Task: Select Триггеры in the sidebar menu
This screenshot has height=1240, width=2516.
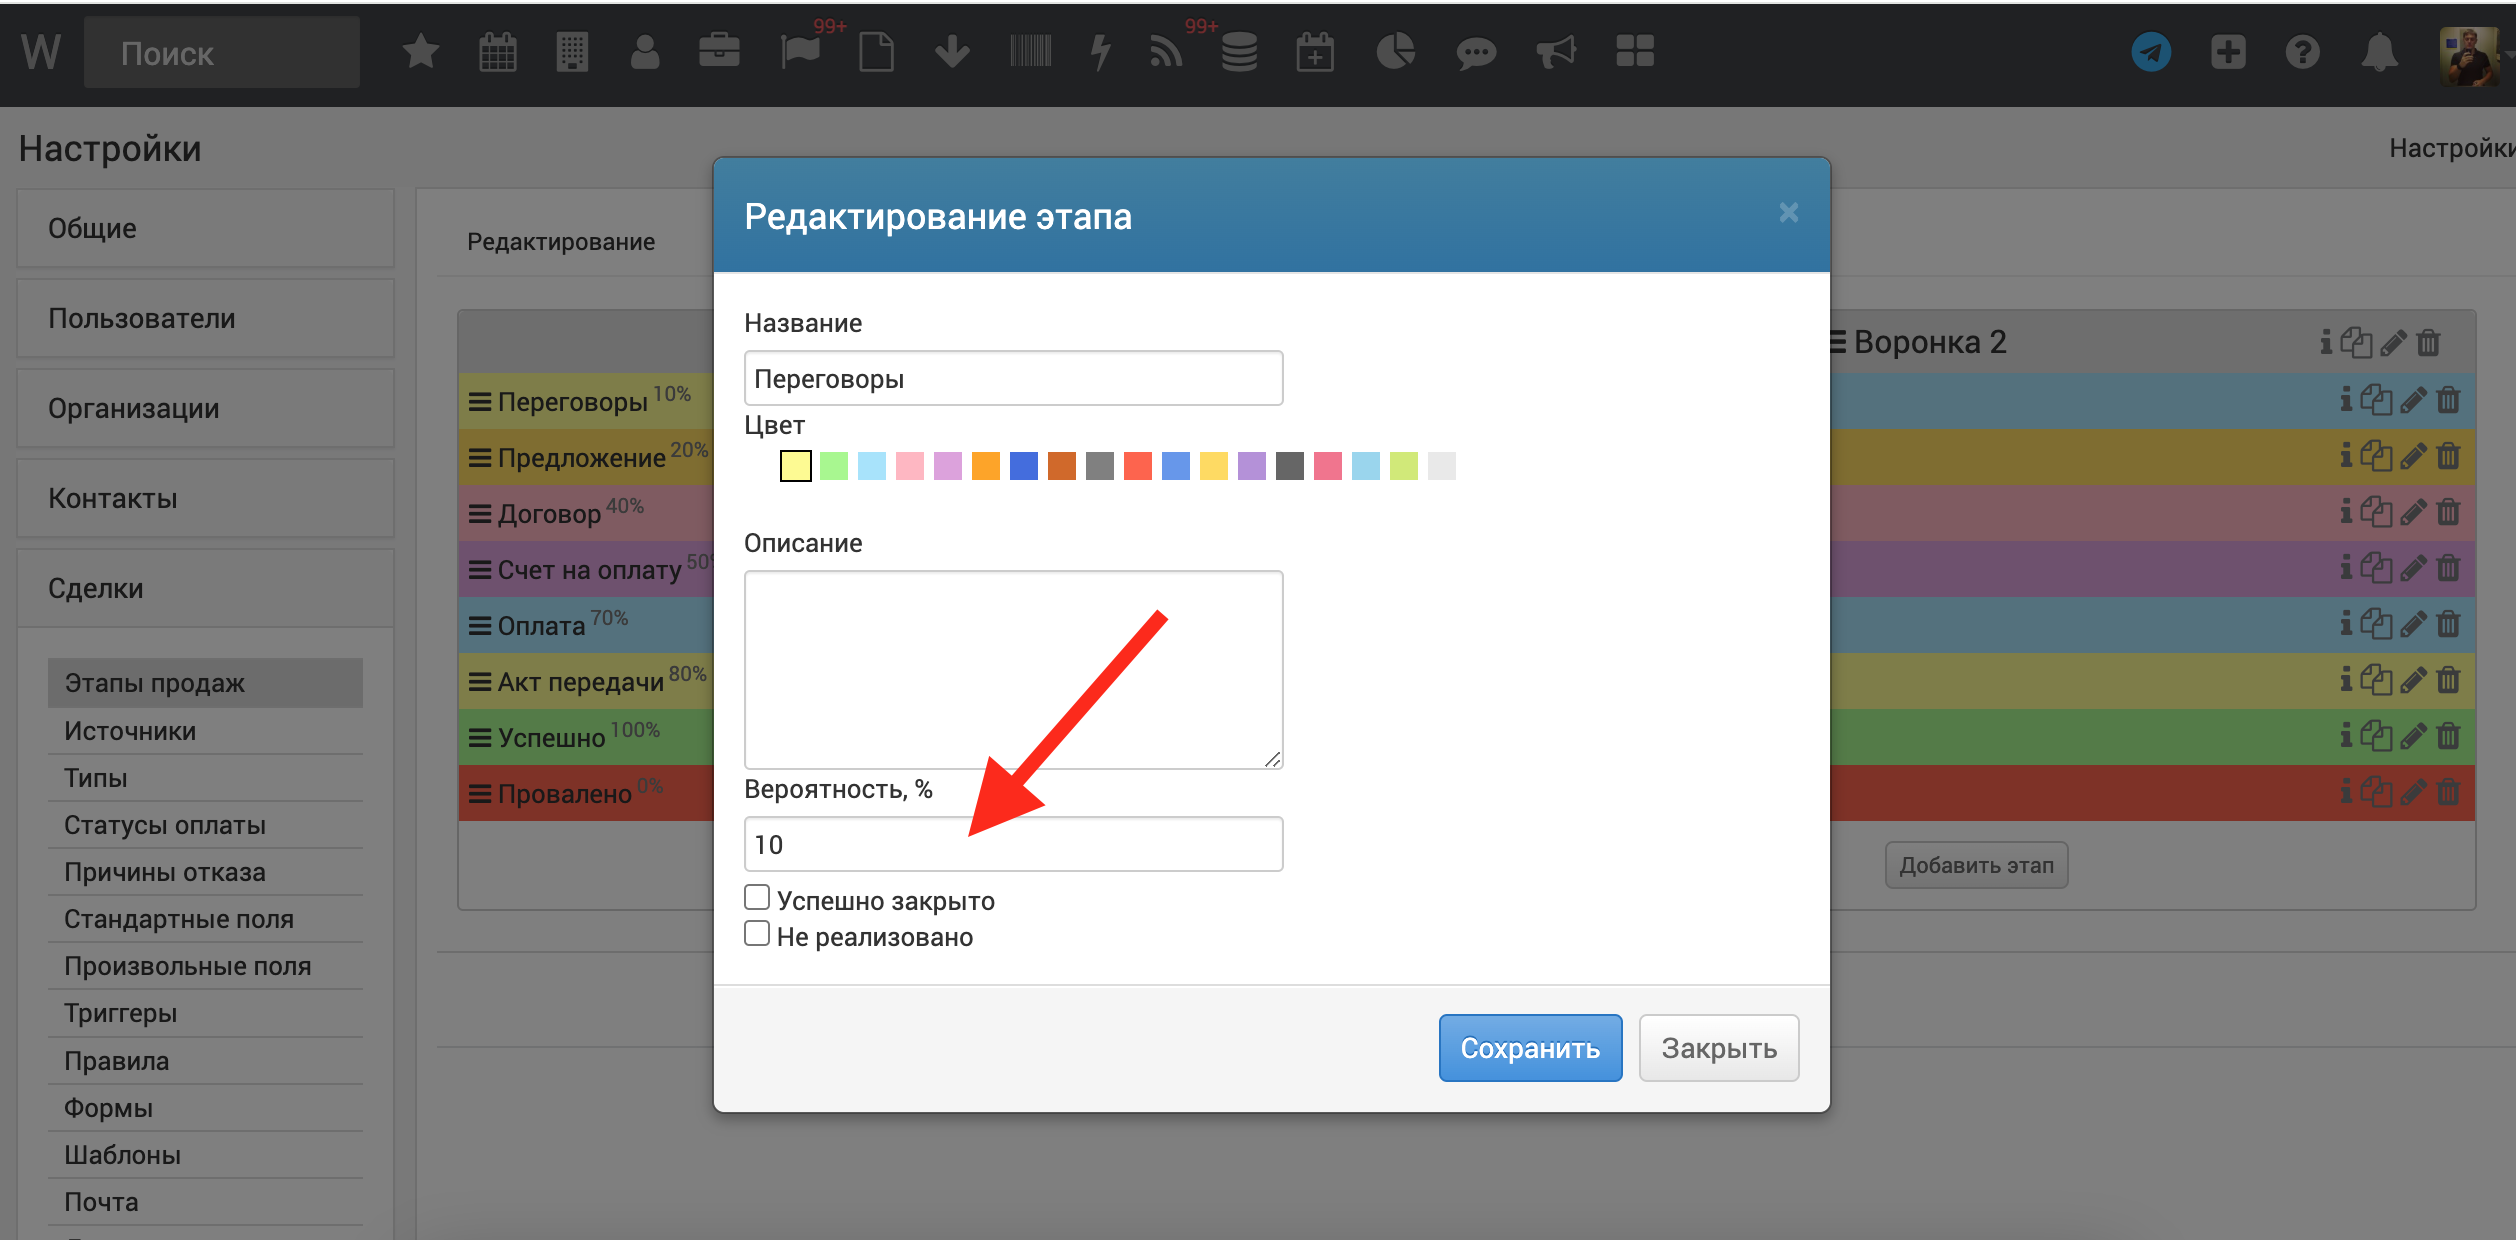Action: [120, 1013]
